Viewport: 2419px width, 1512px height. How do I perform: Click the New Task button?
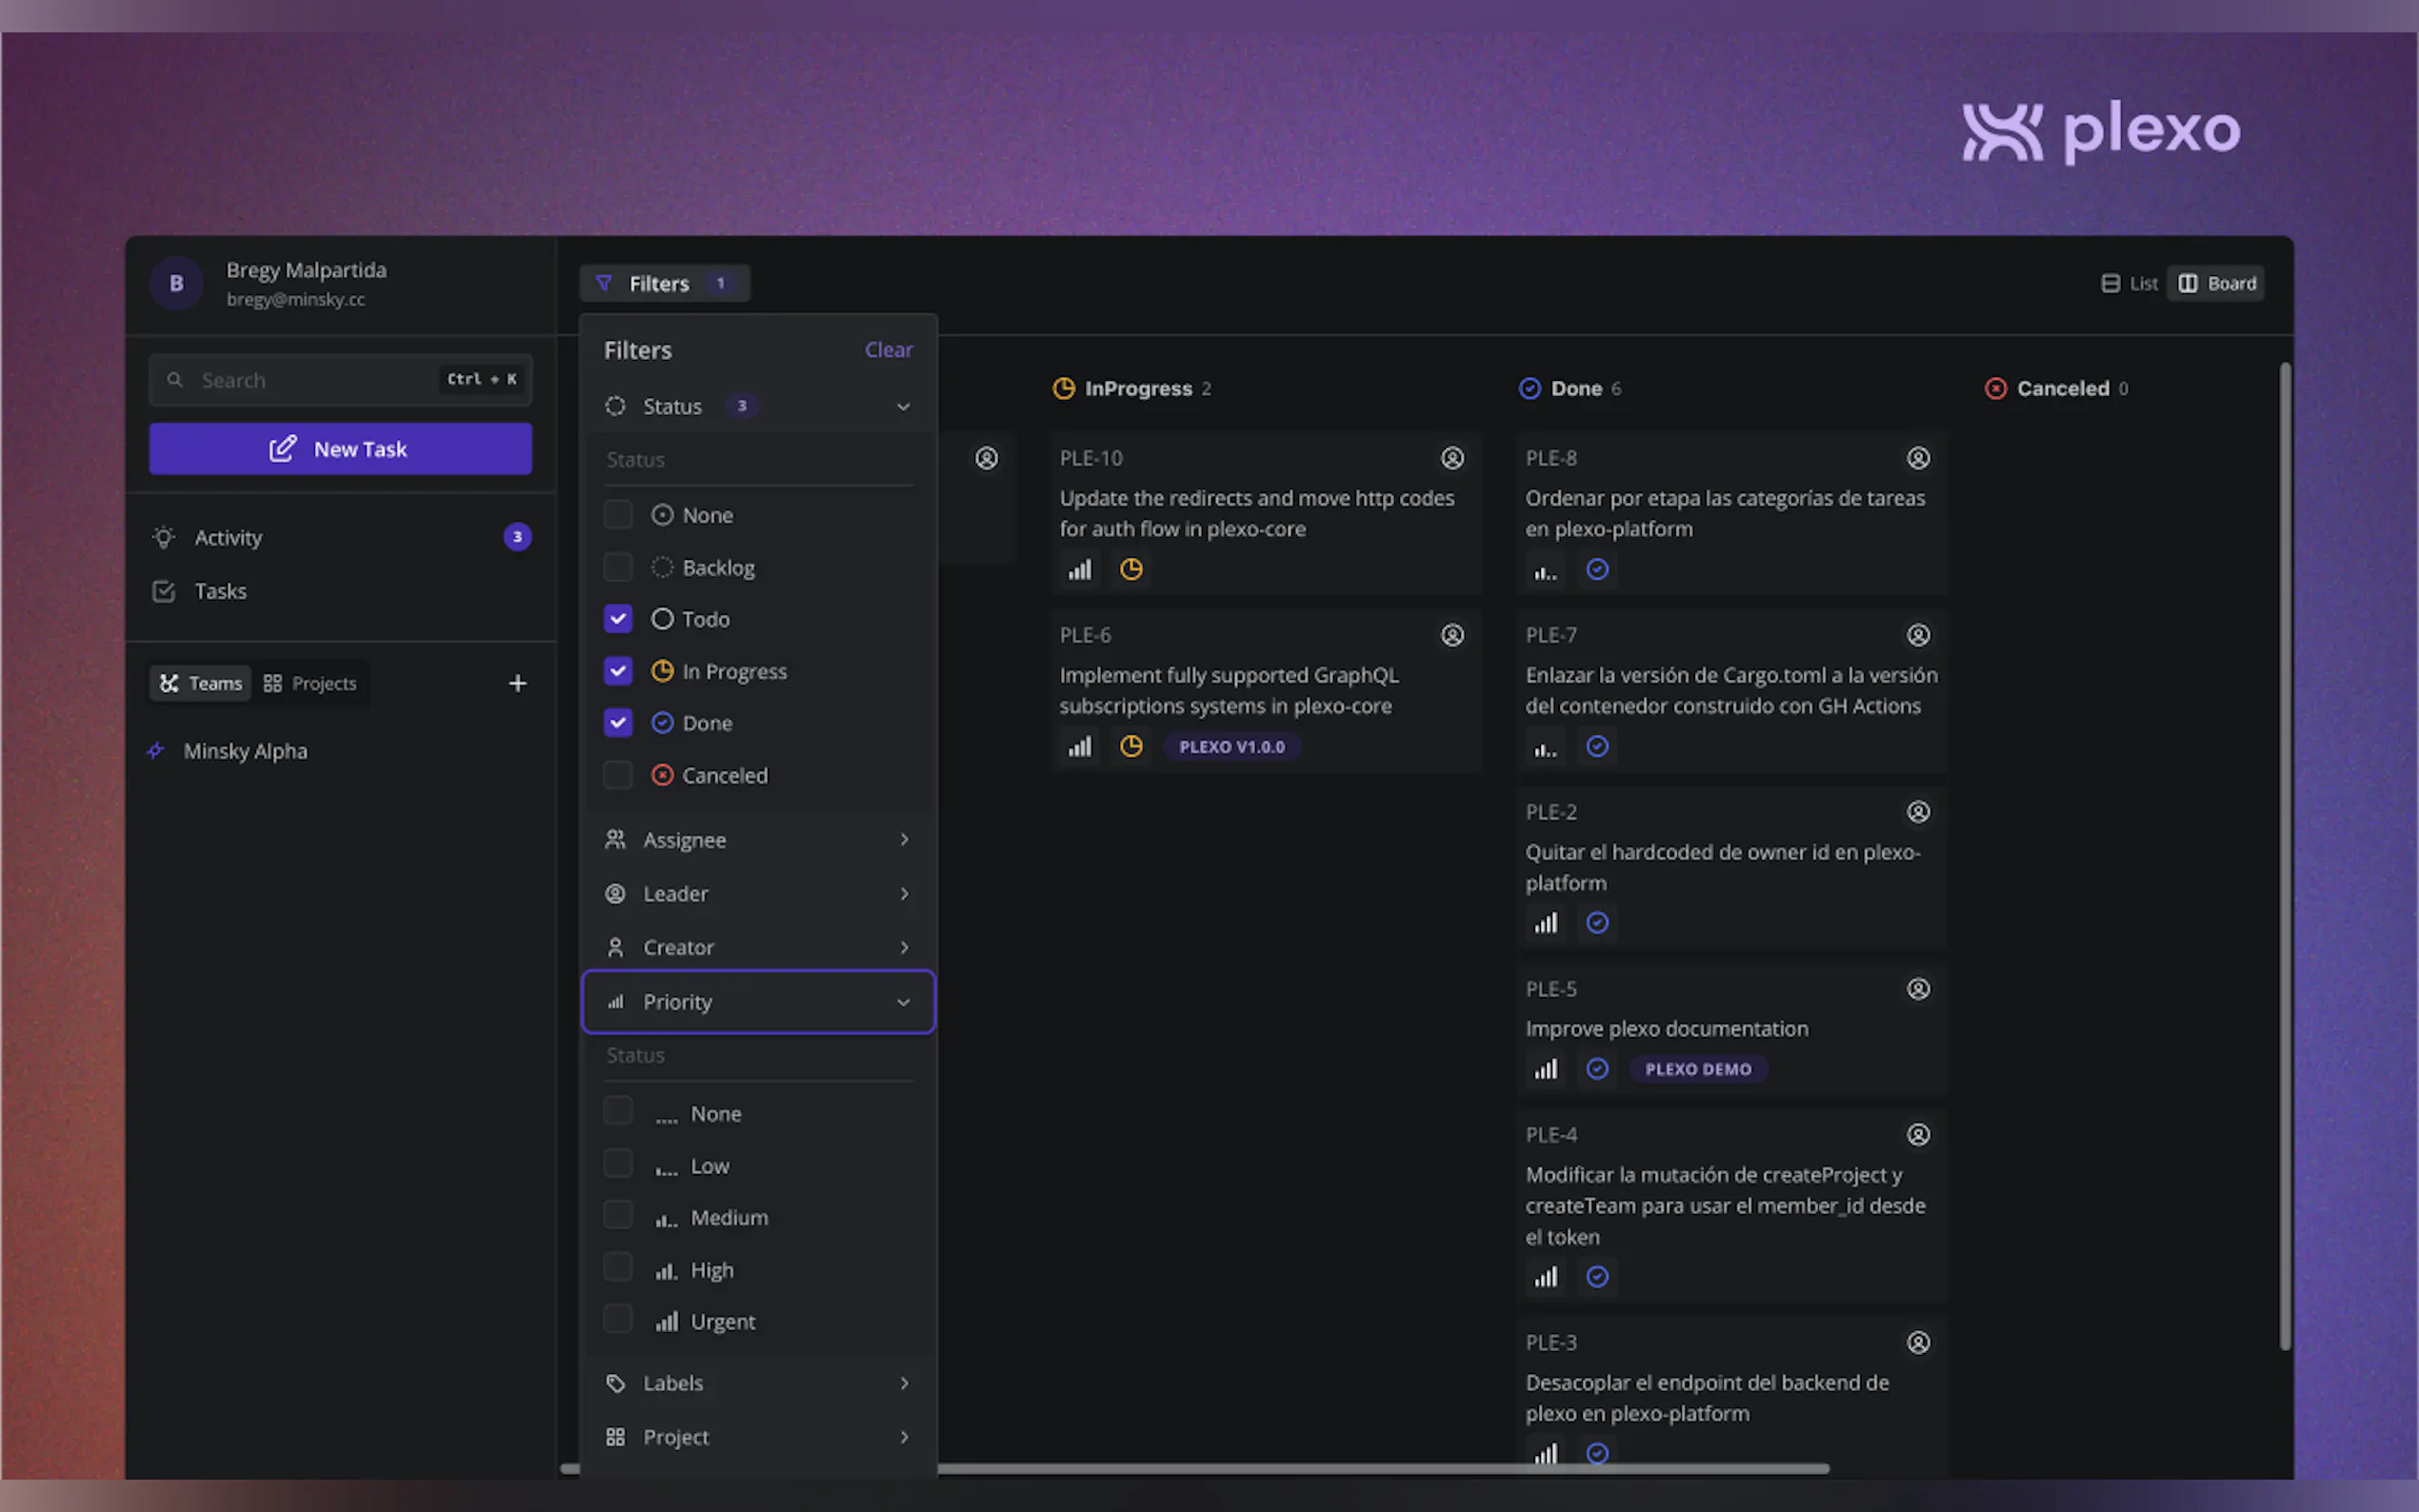(x=340, y=449)
